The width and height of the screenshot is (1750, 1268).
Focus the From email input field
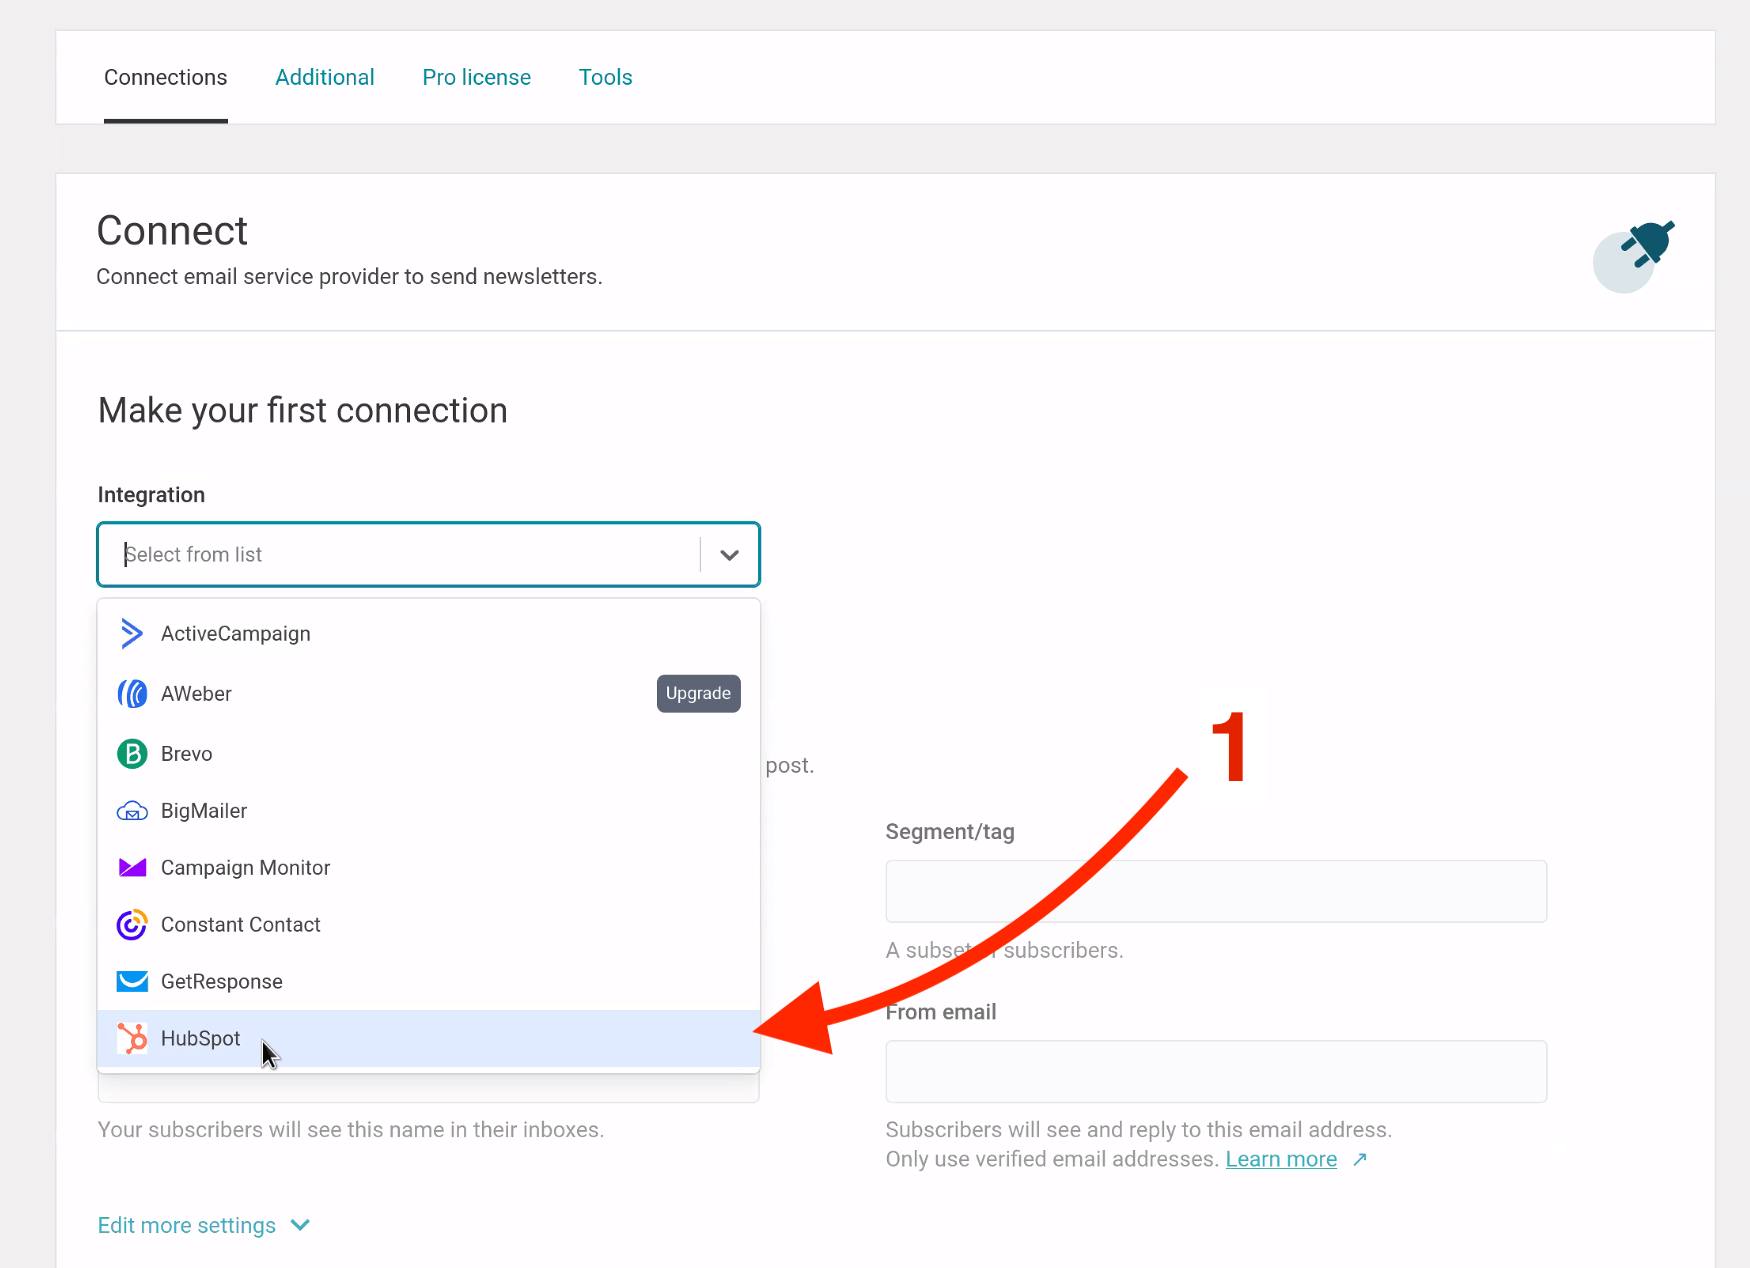coord(1215,1071)
